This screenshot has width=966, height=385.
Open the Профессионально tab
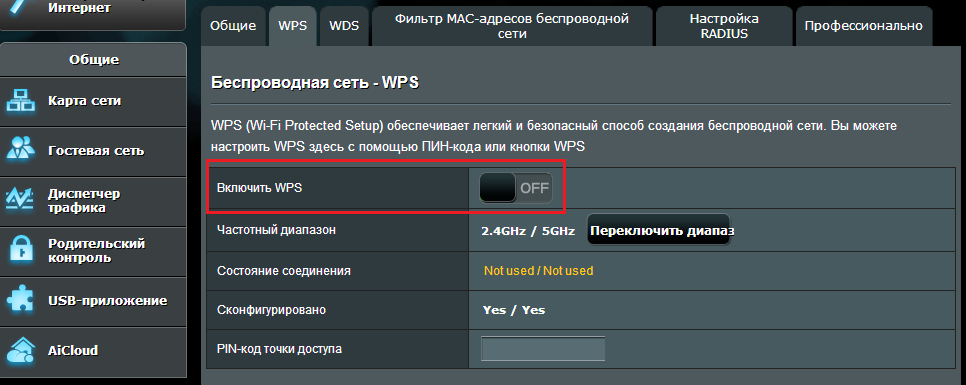tap(864, 26)
